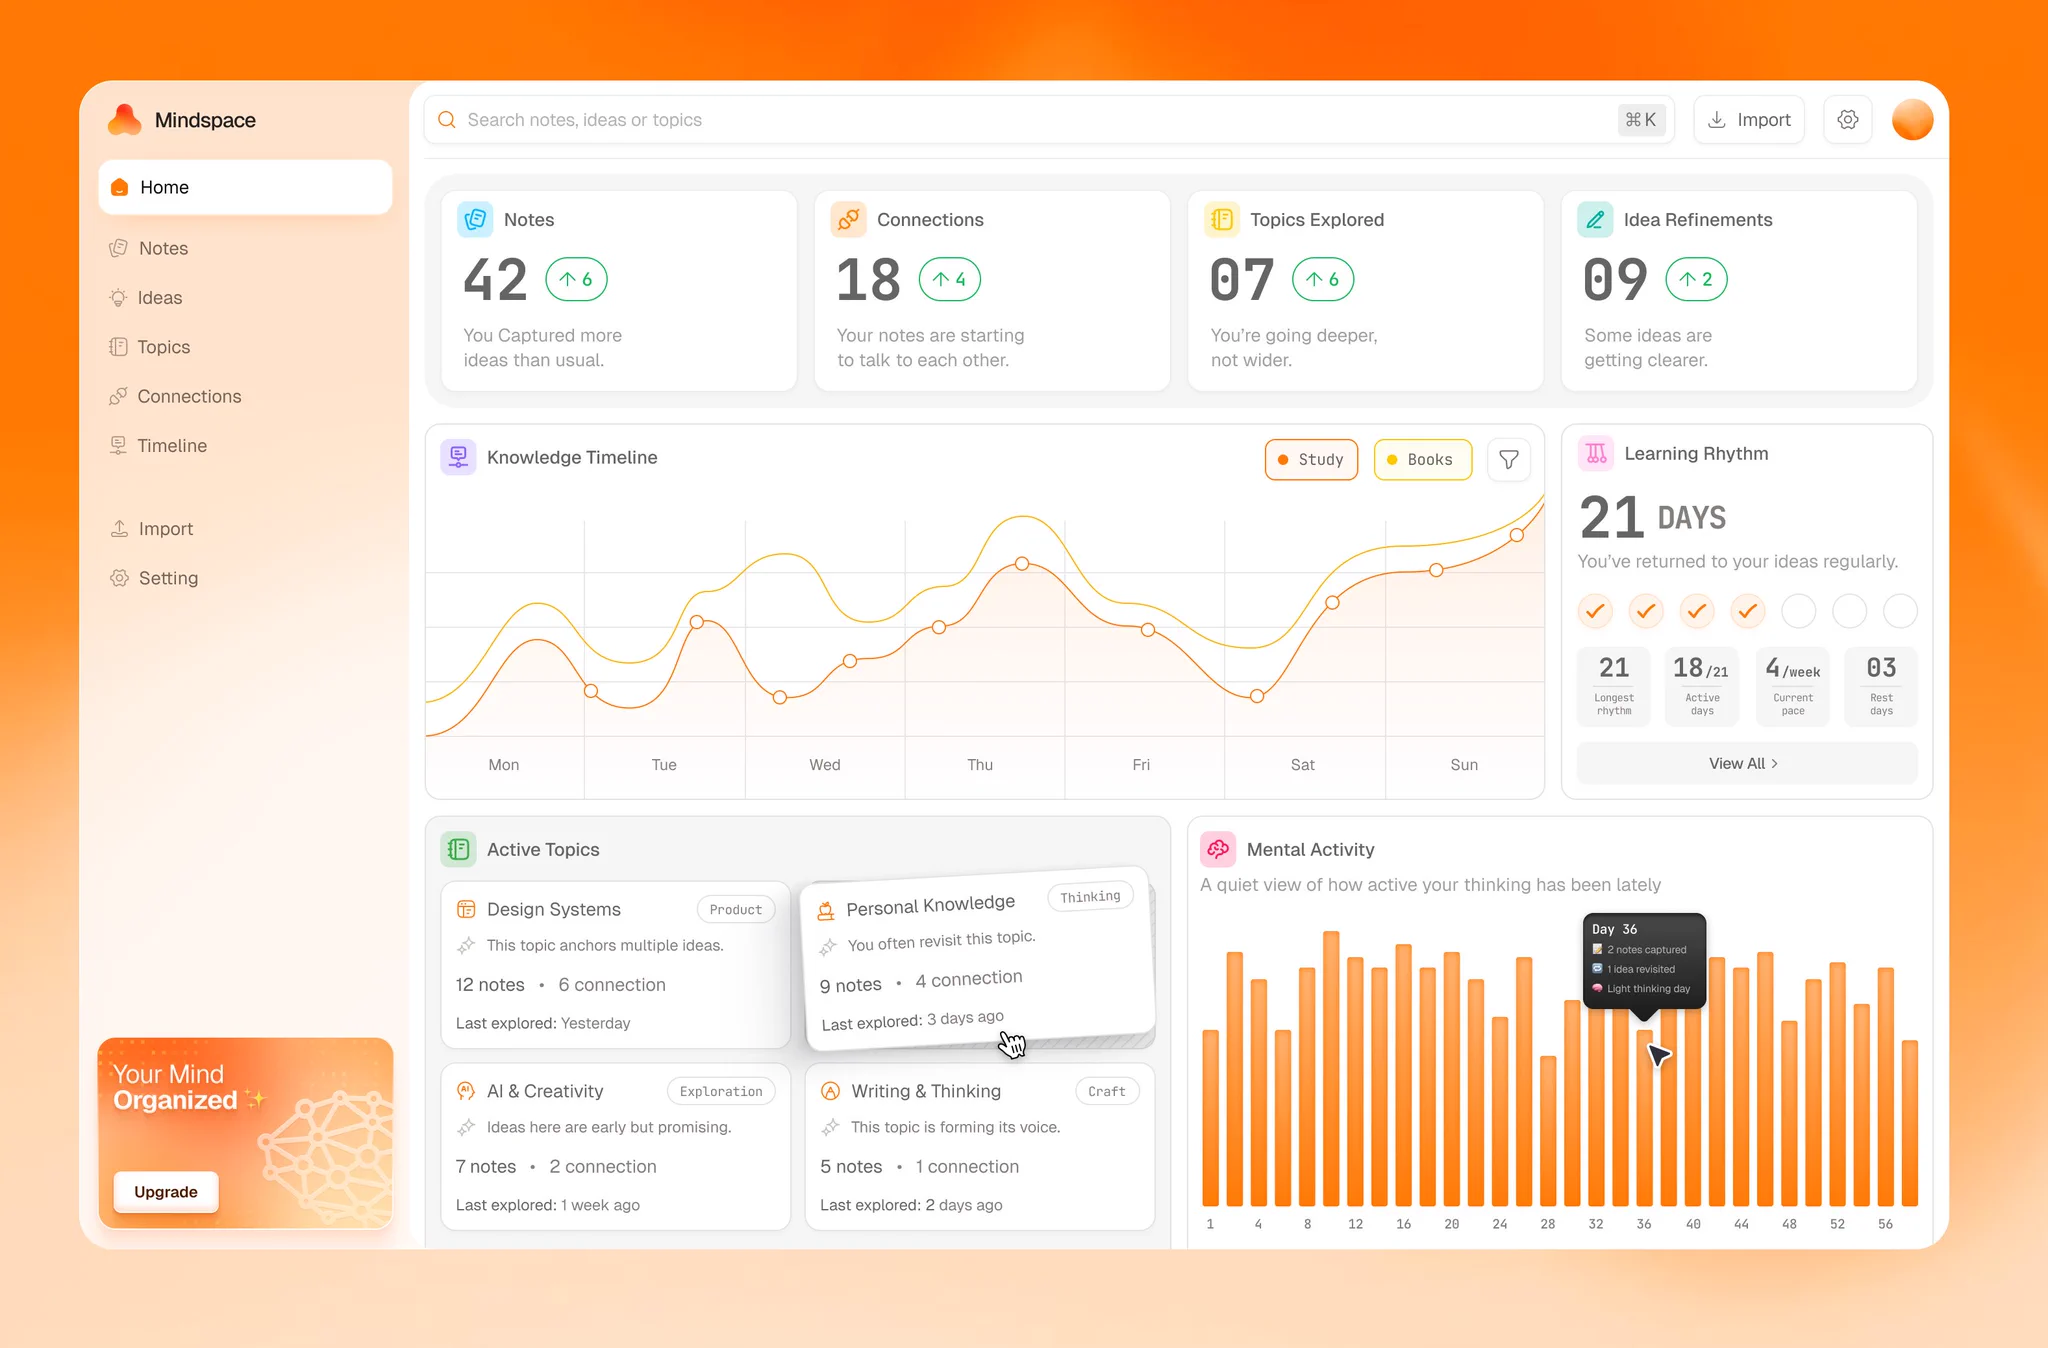2048x1348 pixels.
Task: Click the Idea Refinements pencil icon
Action: pyautogui.click(x=1595, y=219)
